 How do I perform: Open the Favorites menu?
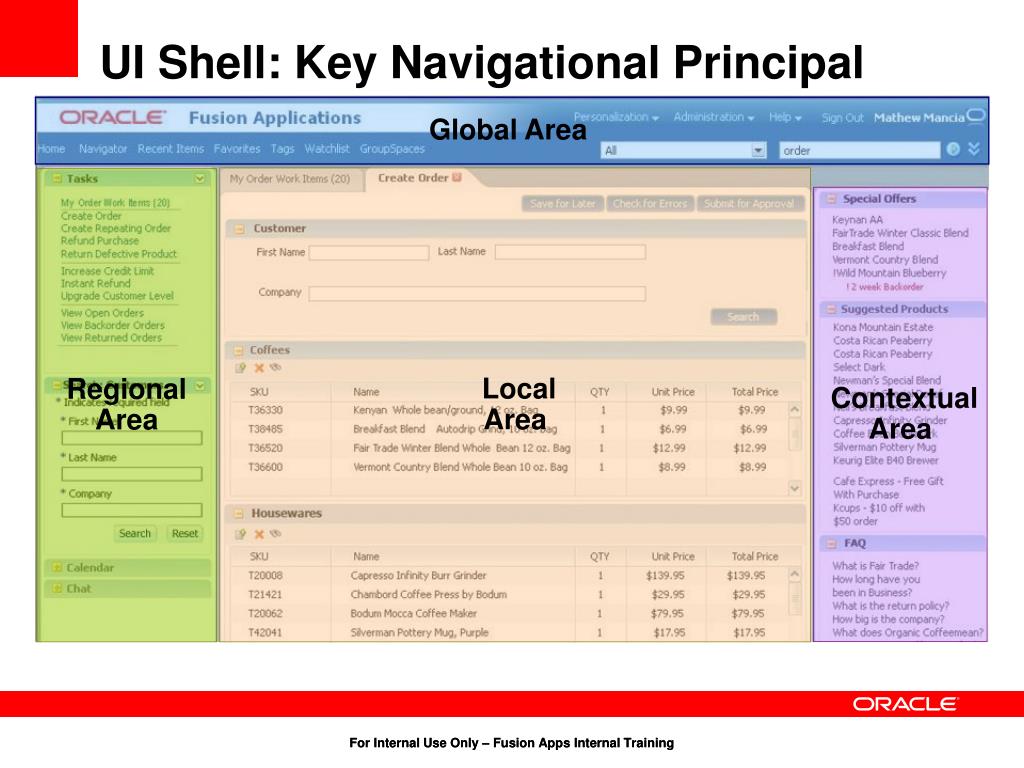click(236, 149)
